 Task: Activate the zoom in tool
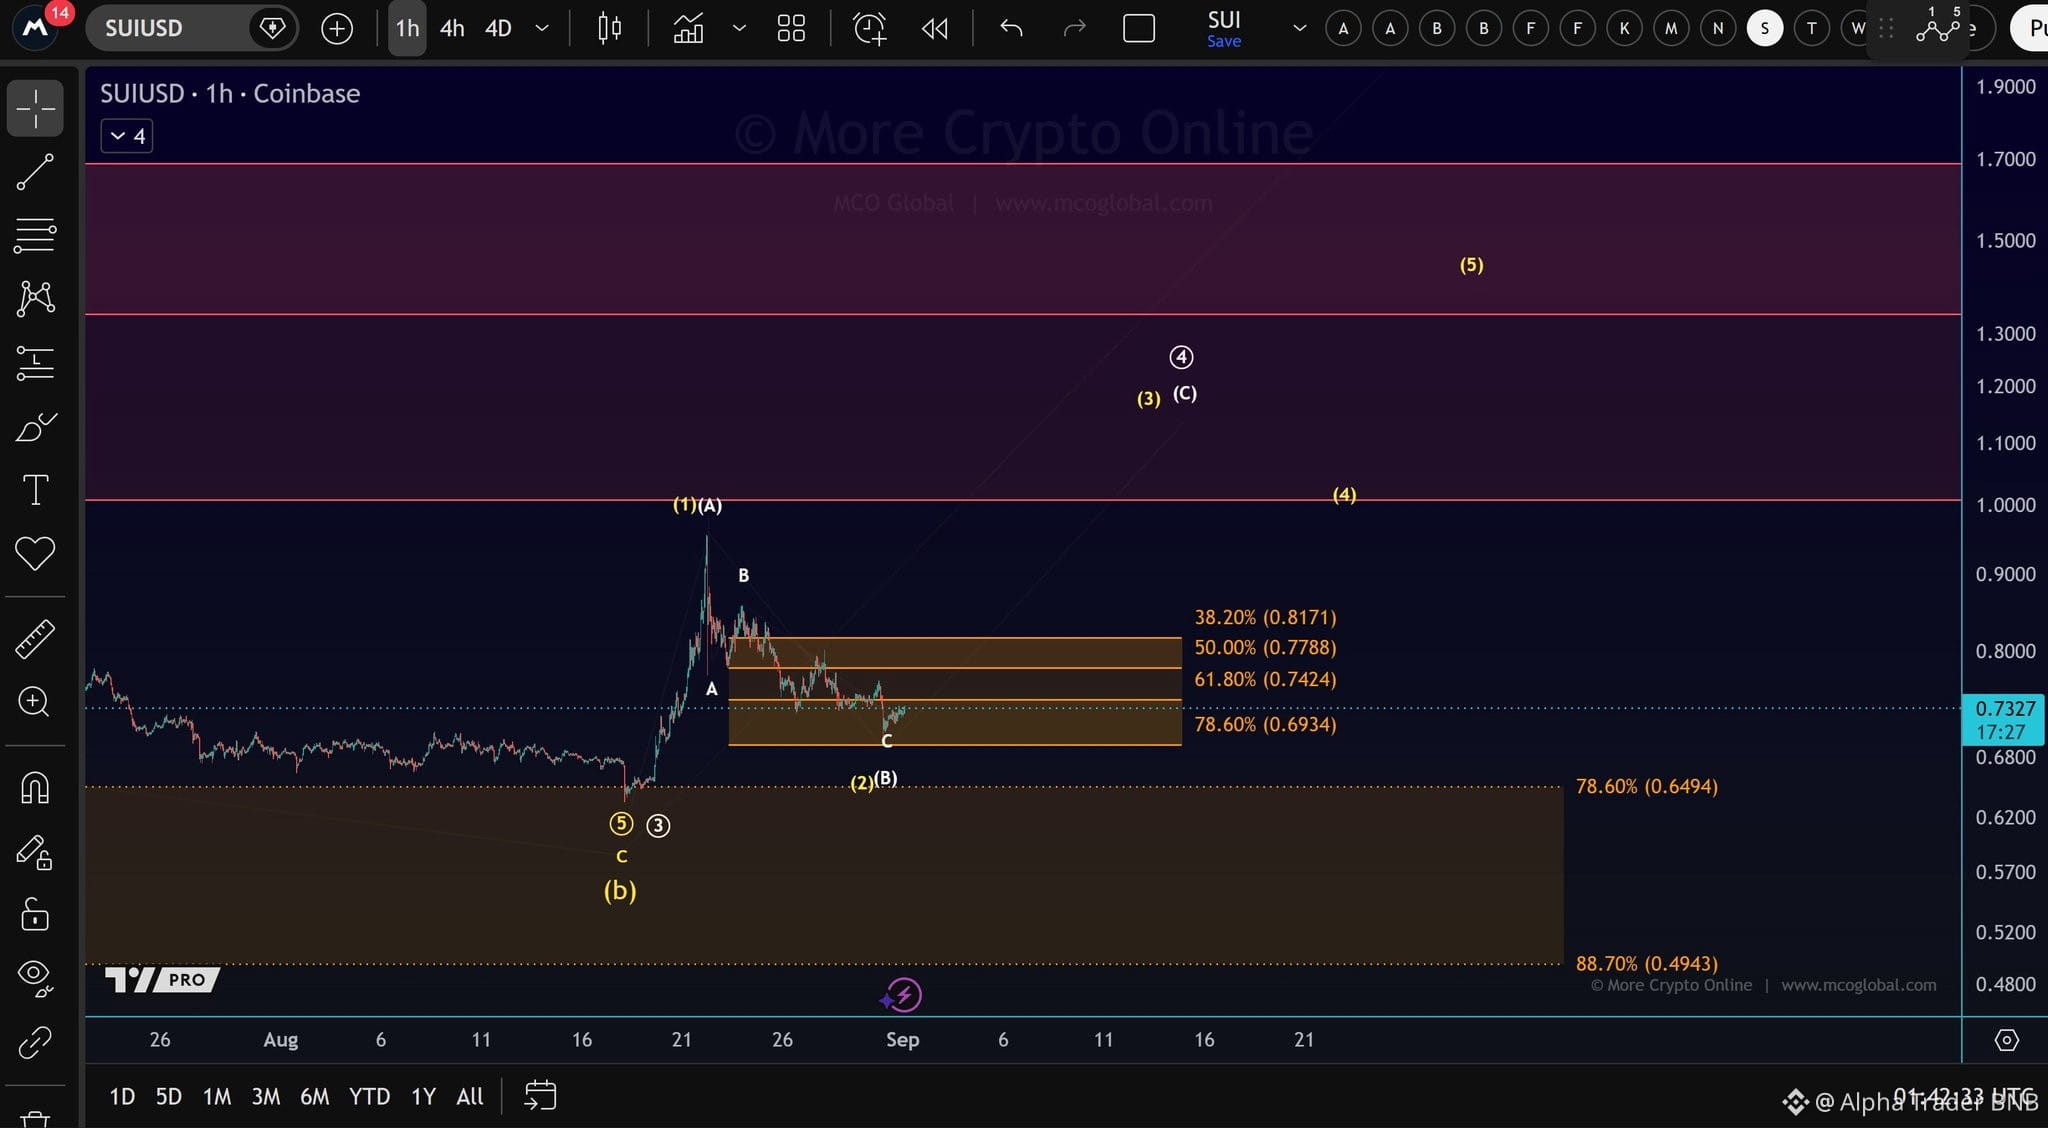tap(35, 701)
